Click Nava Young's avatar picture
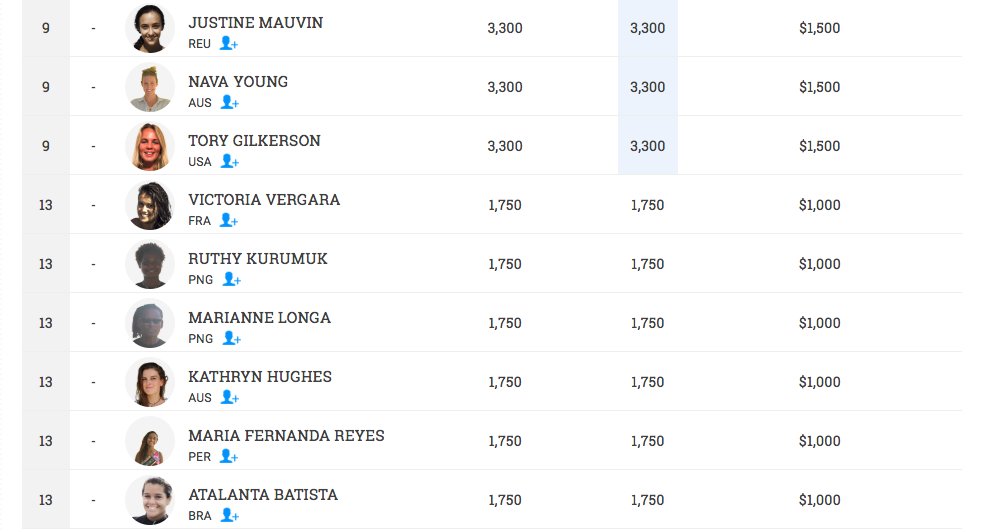The width and height of the screenshot is (982, 531). click(x=150, y=87)
